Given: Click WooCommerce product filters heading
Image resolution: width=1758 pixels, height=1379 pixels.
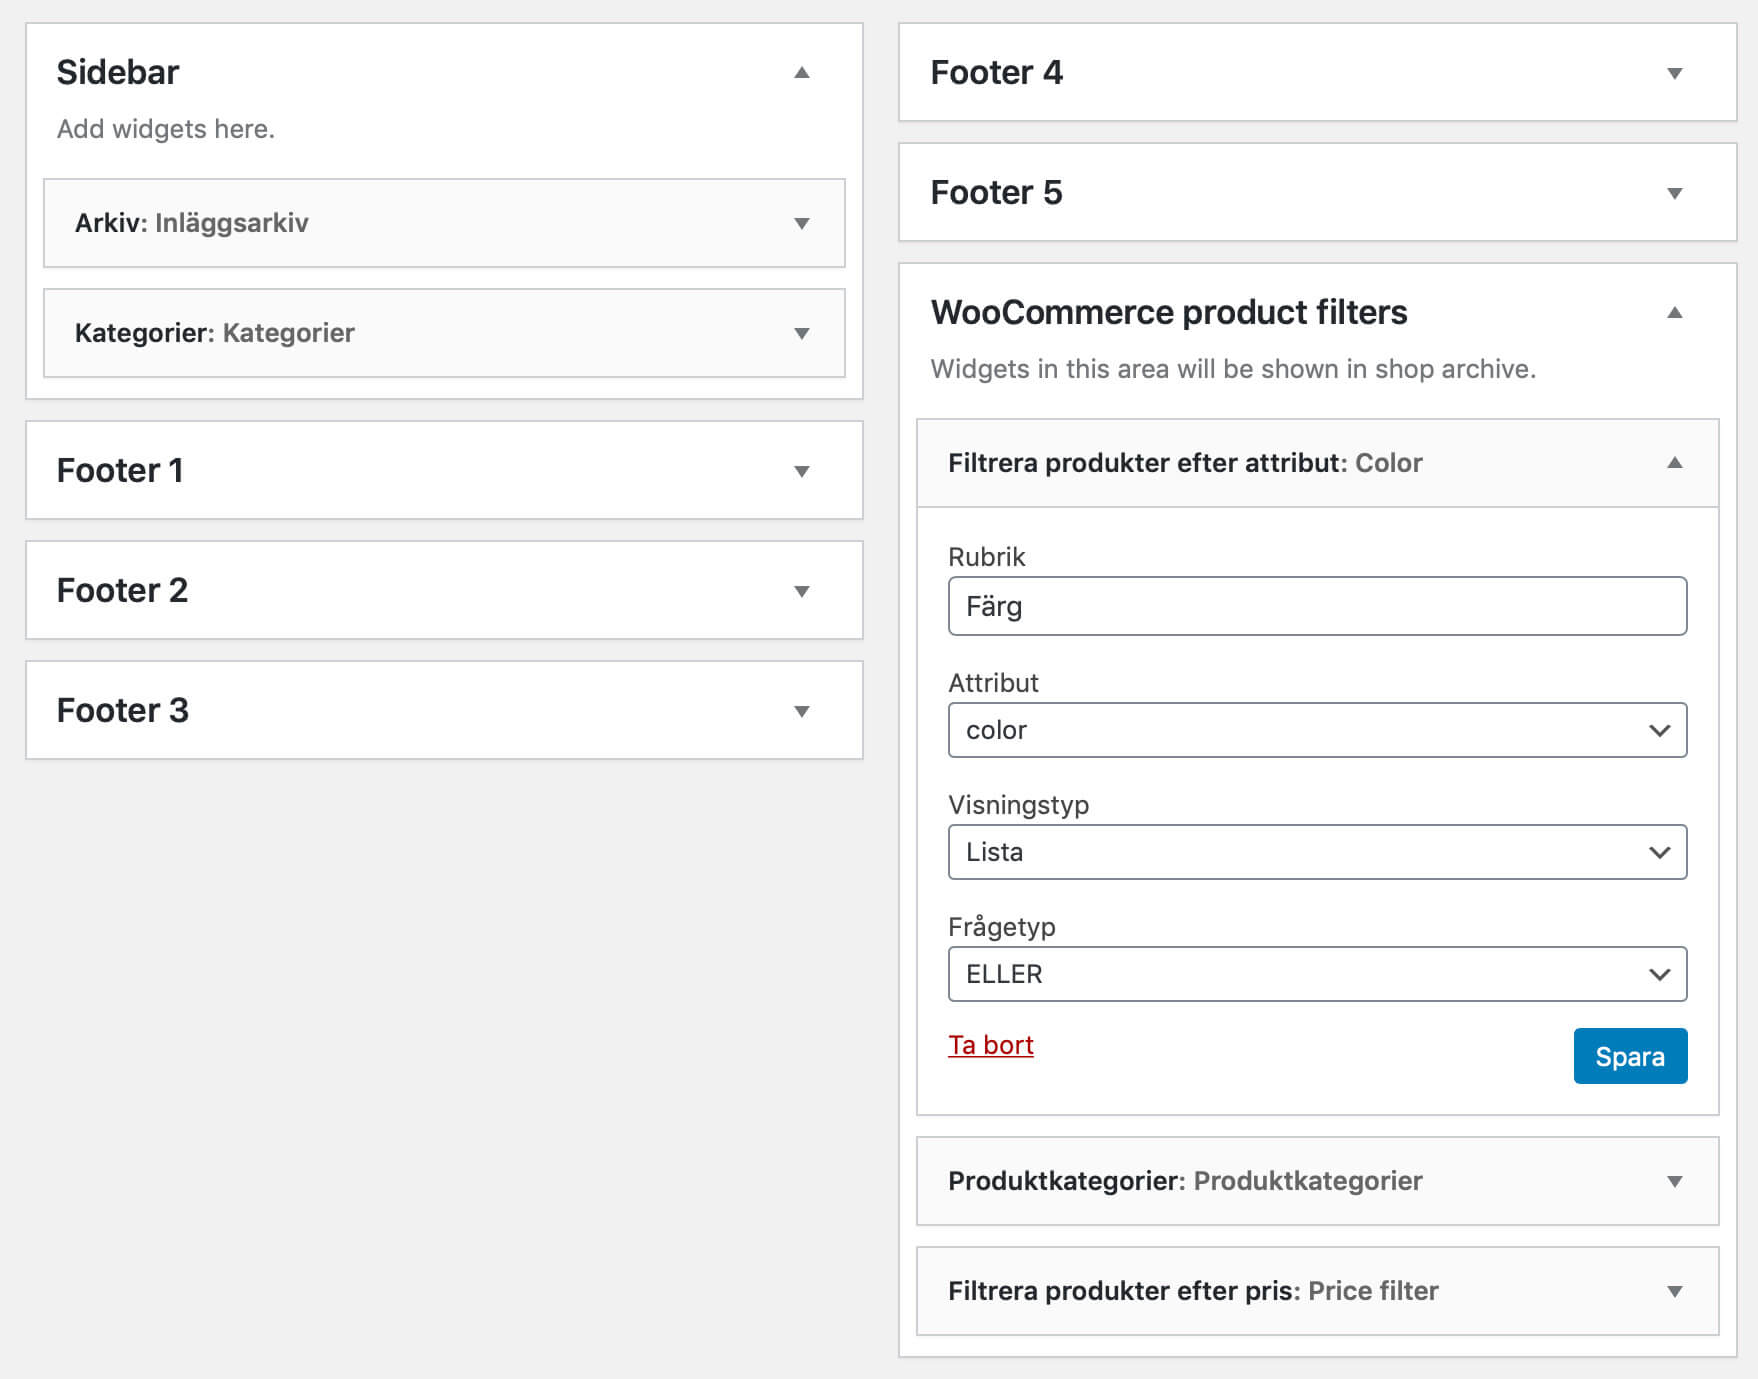Looking at the screenshot, I should tap(1169, 312).
